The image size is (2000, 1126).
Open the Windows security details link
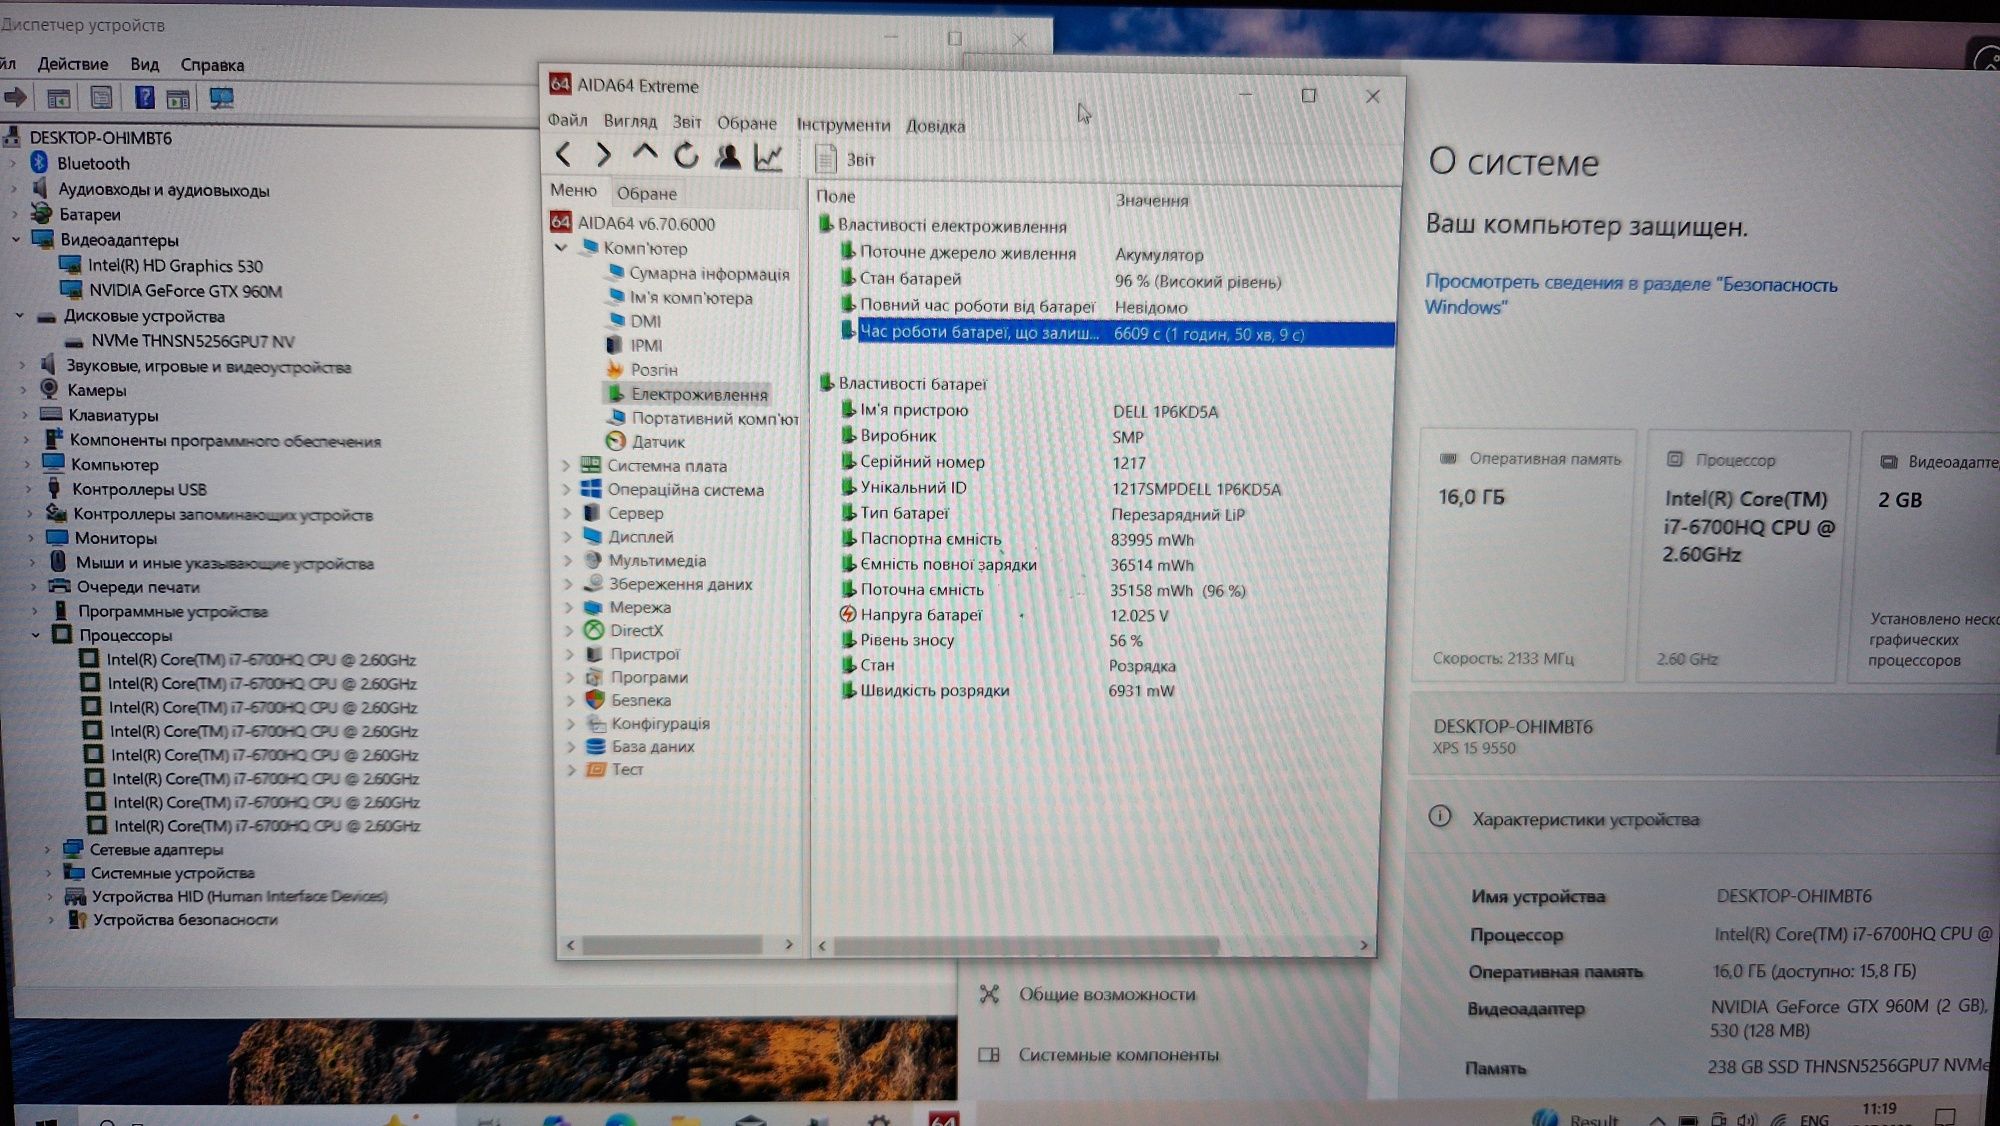click(1630, 295)
